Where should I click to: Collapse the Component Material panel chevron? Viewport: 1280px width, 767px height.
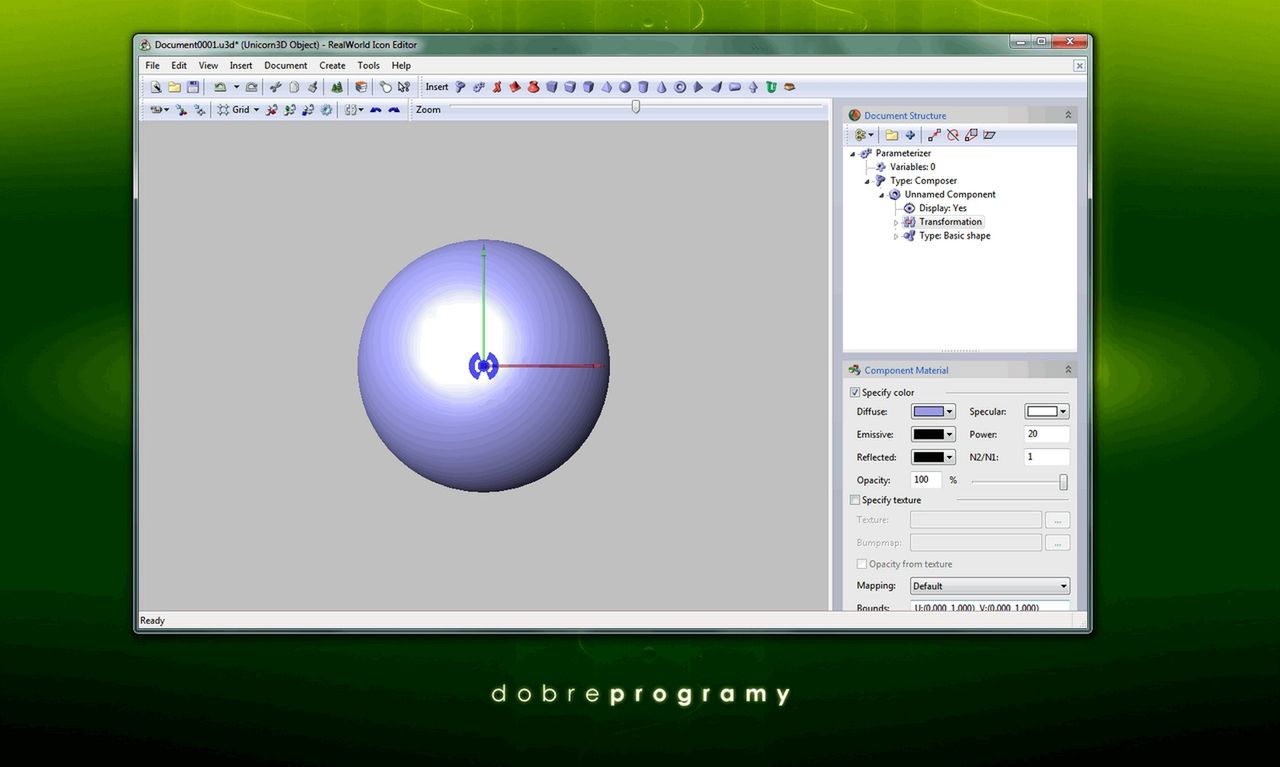tap(1068, 370)
